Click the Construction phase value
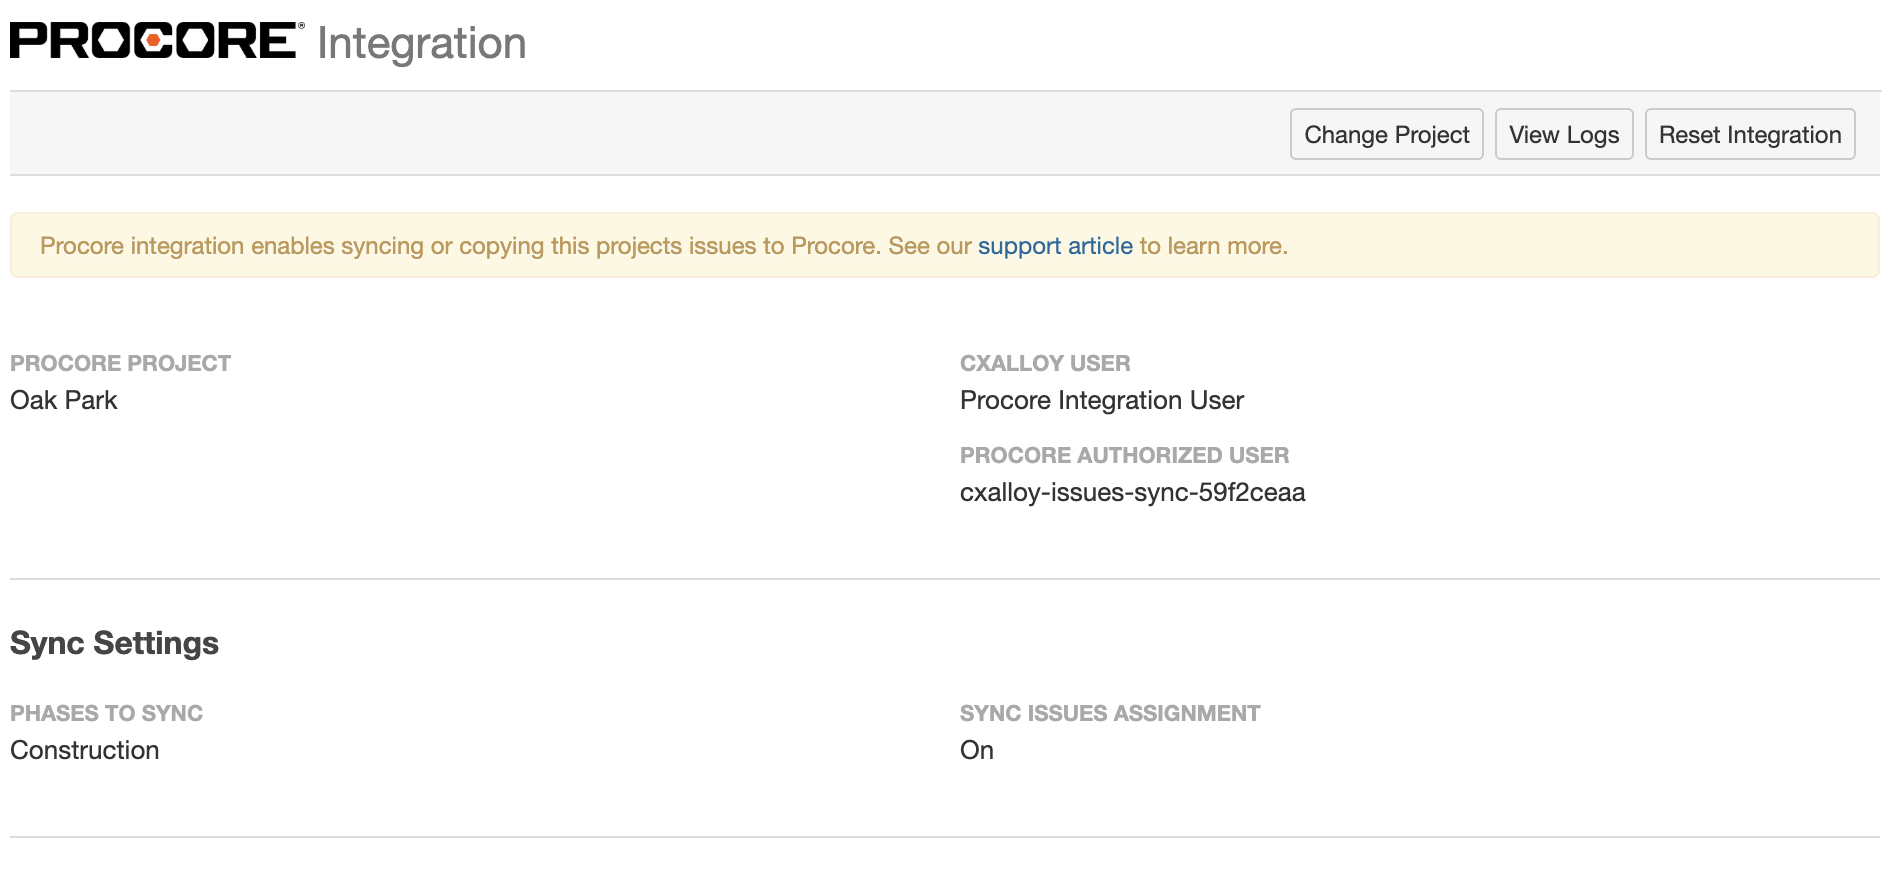 click(85, 750)
